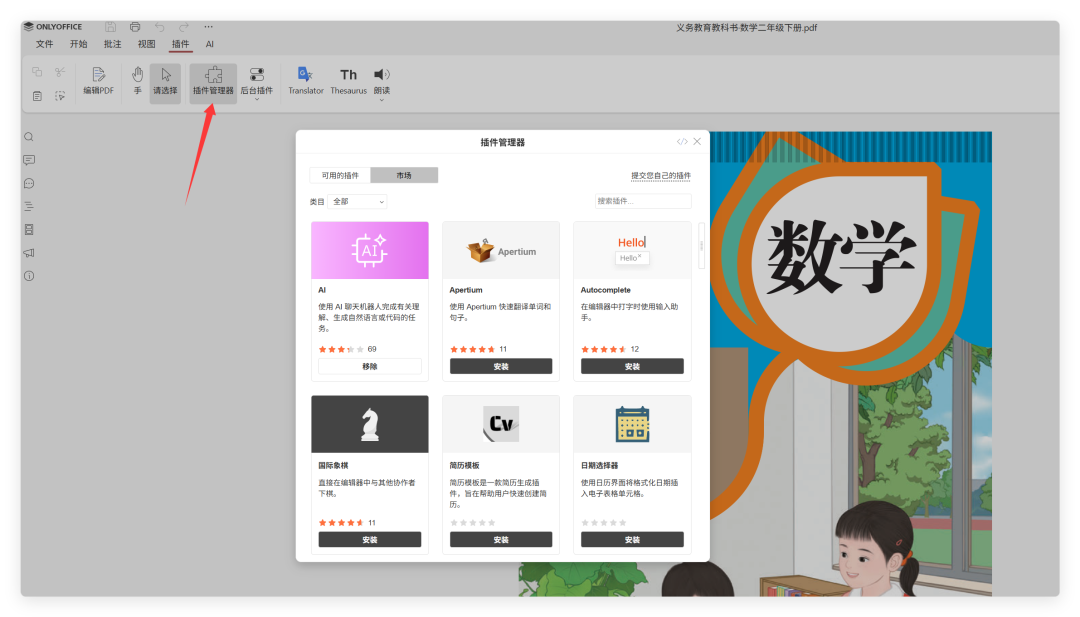Click the 日期选择器 plugin title

point(599,466)
